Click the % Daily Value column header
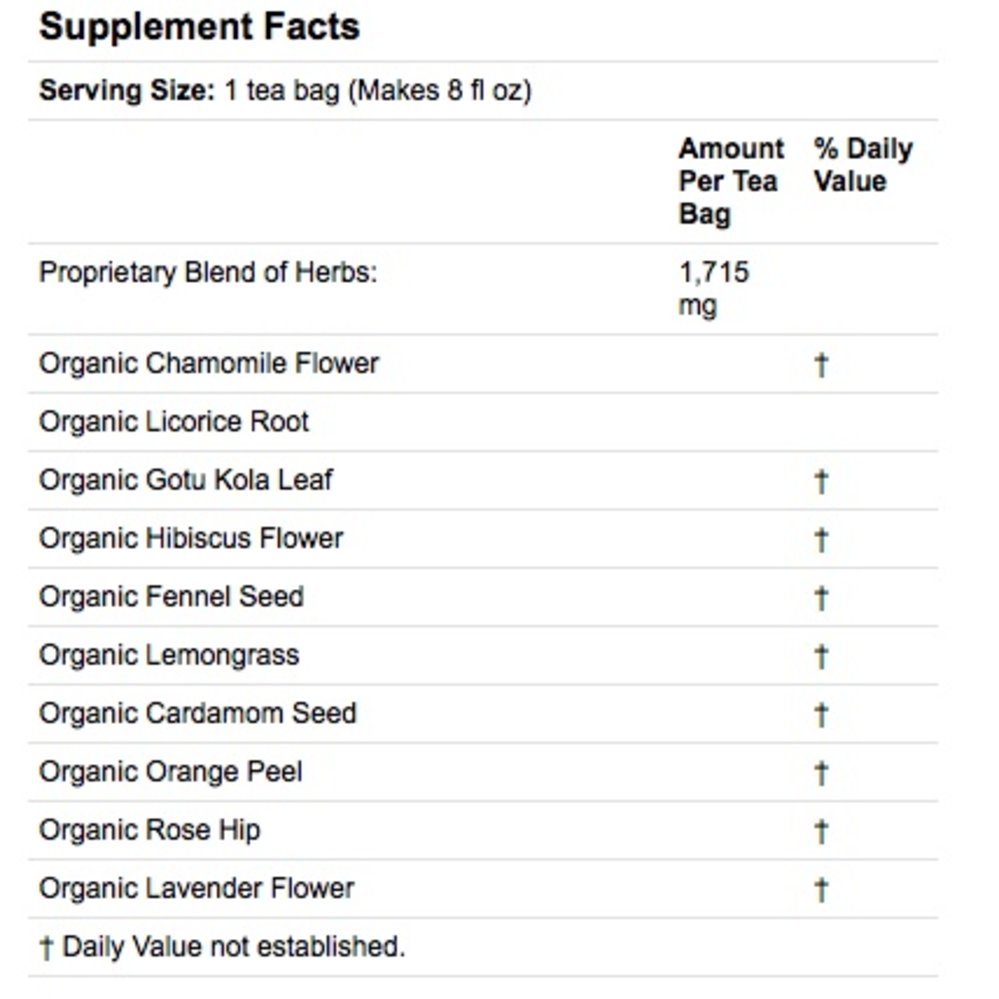The width and height of the screenshot is (999, 999). coord(862,165)
